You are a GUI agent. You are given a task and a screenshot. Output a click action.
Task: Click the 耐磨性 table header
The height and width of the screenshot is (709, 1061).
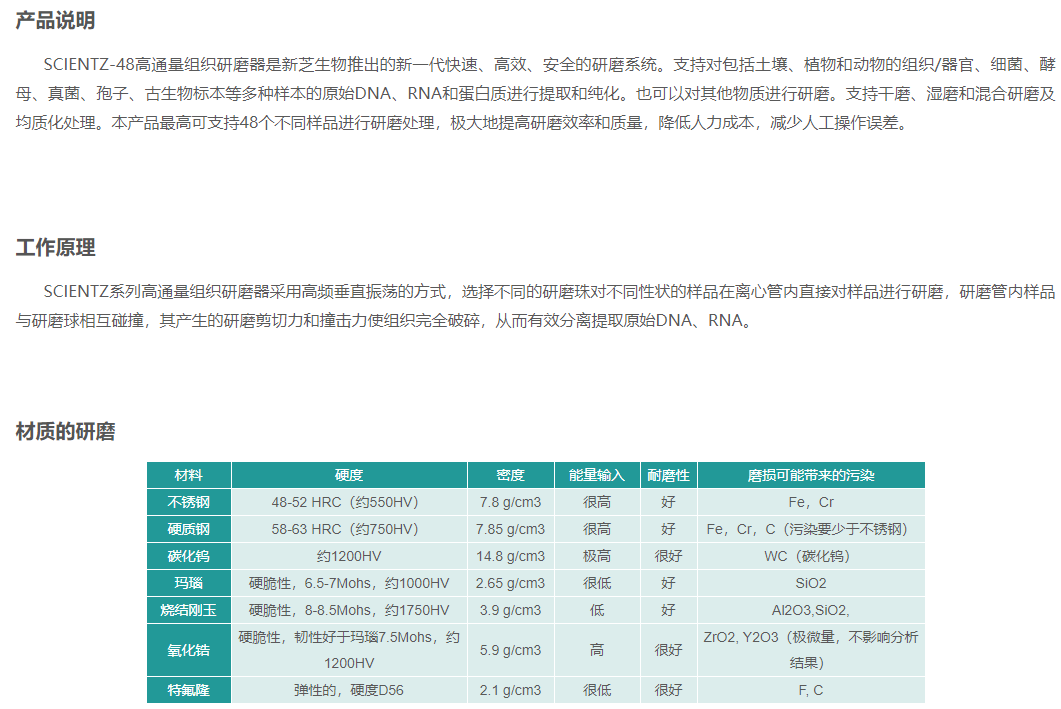coord(669,475)
